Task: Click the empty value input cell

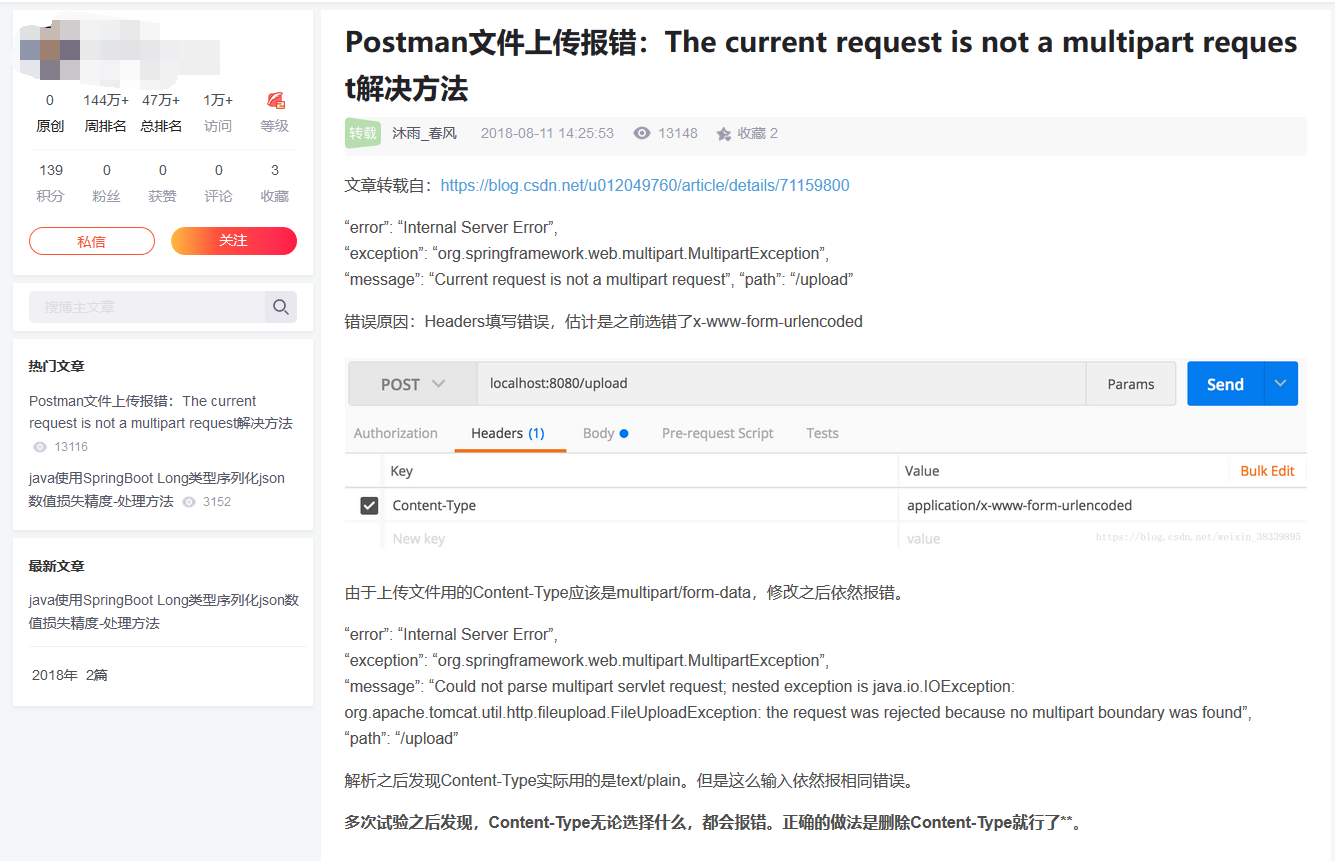Action: 1102,538
